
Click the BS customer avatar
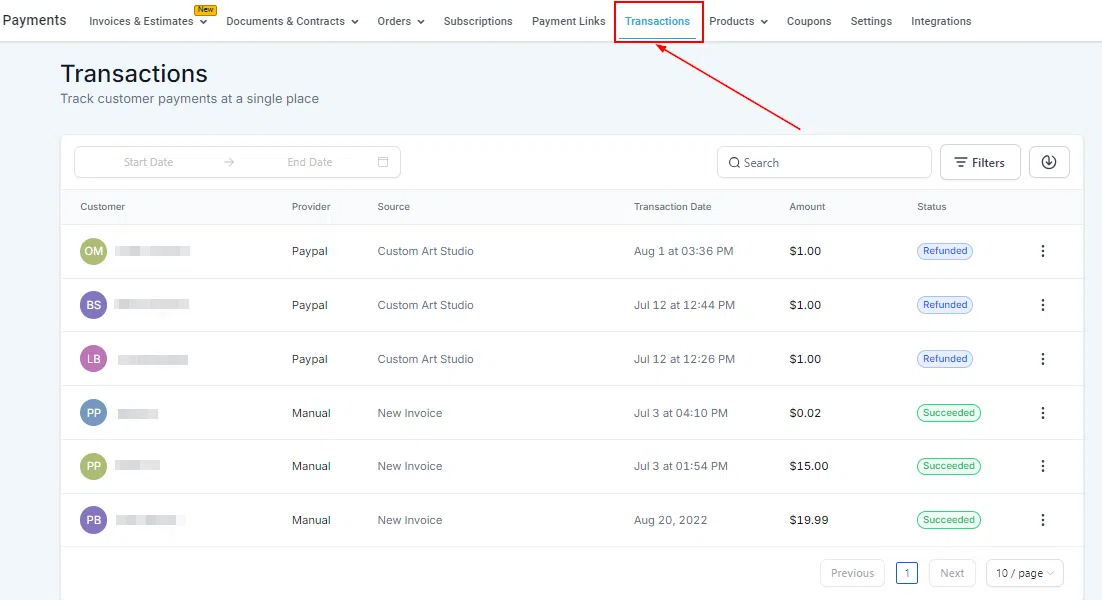[x=93, y=305]
